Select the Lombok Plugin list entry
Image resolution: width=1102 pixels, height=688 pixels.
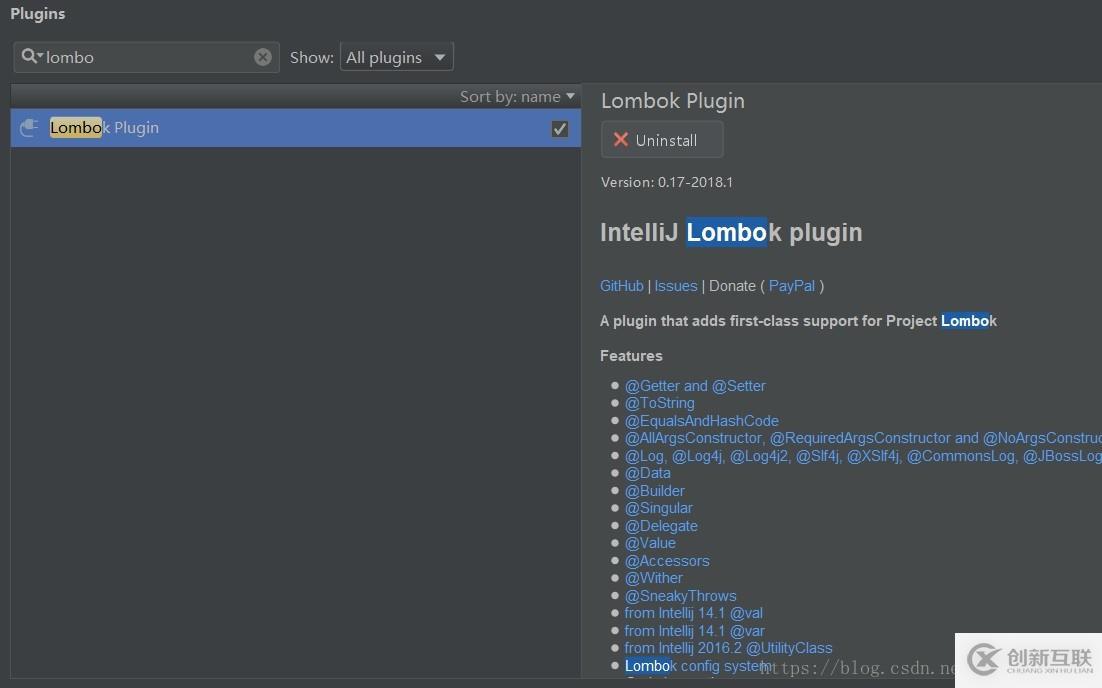[x=250, y=128]
